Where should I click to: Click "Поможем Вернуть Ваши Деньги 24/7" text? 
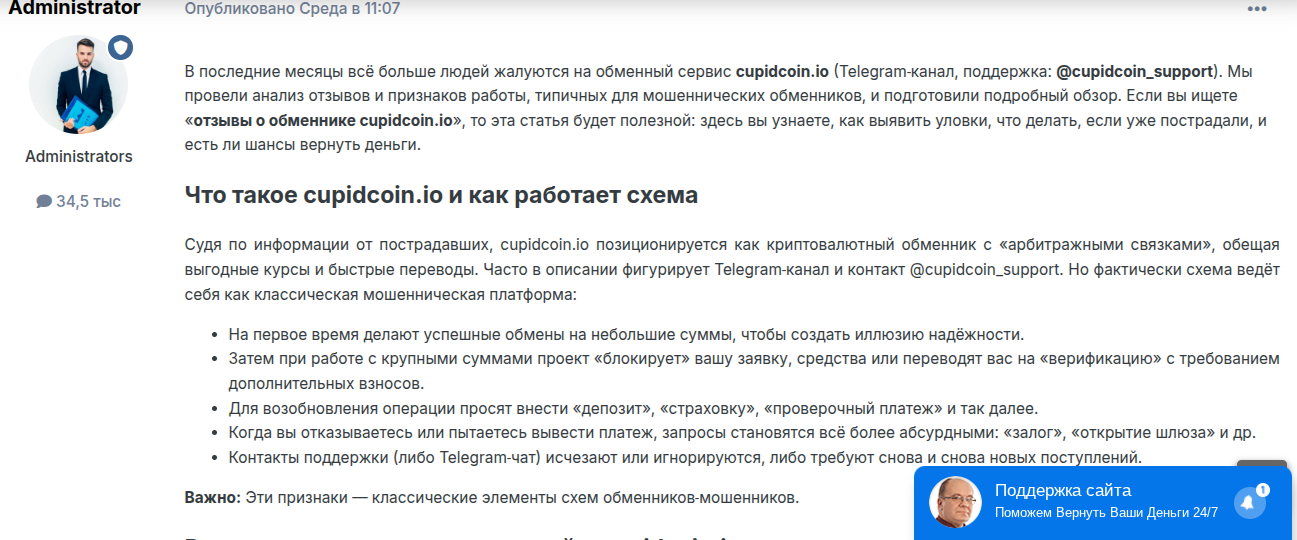[x=1106, y=513]
